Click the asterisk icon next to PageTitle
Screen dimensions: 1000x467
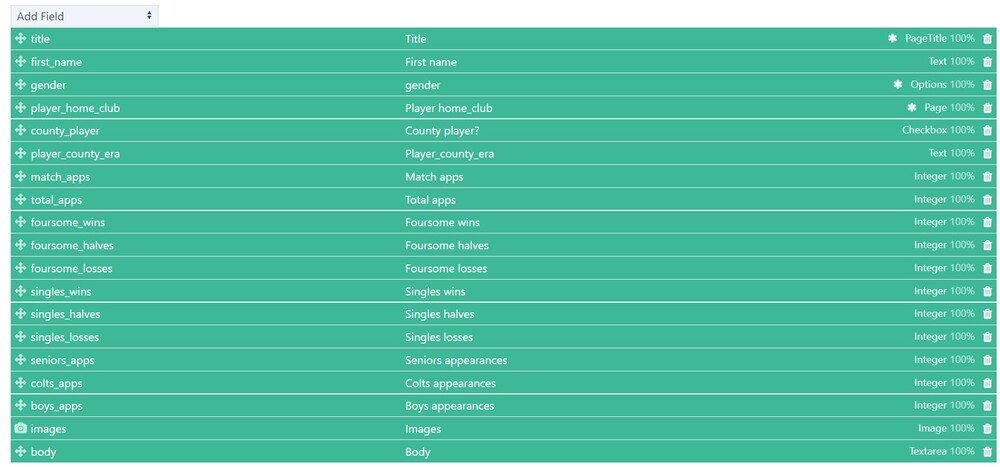[893, 39]
